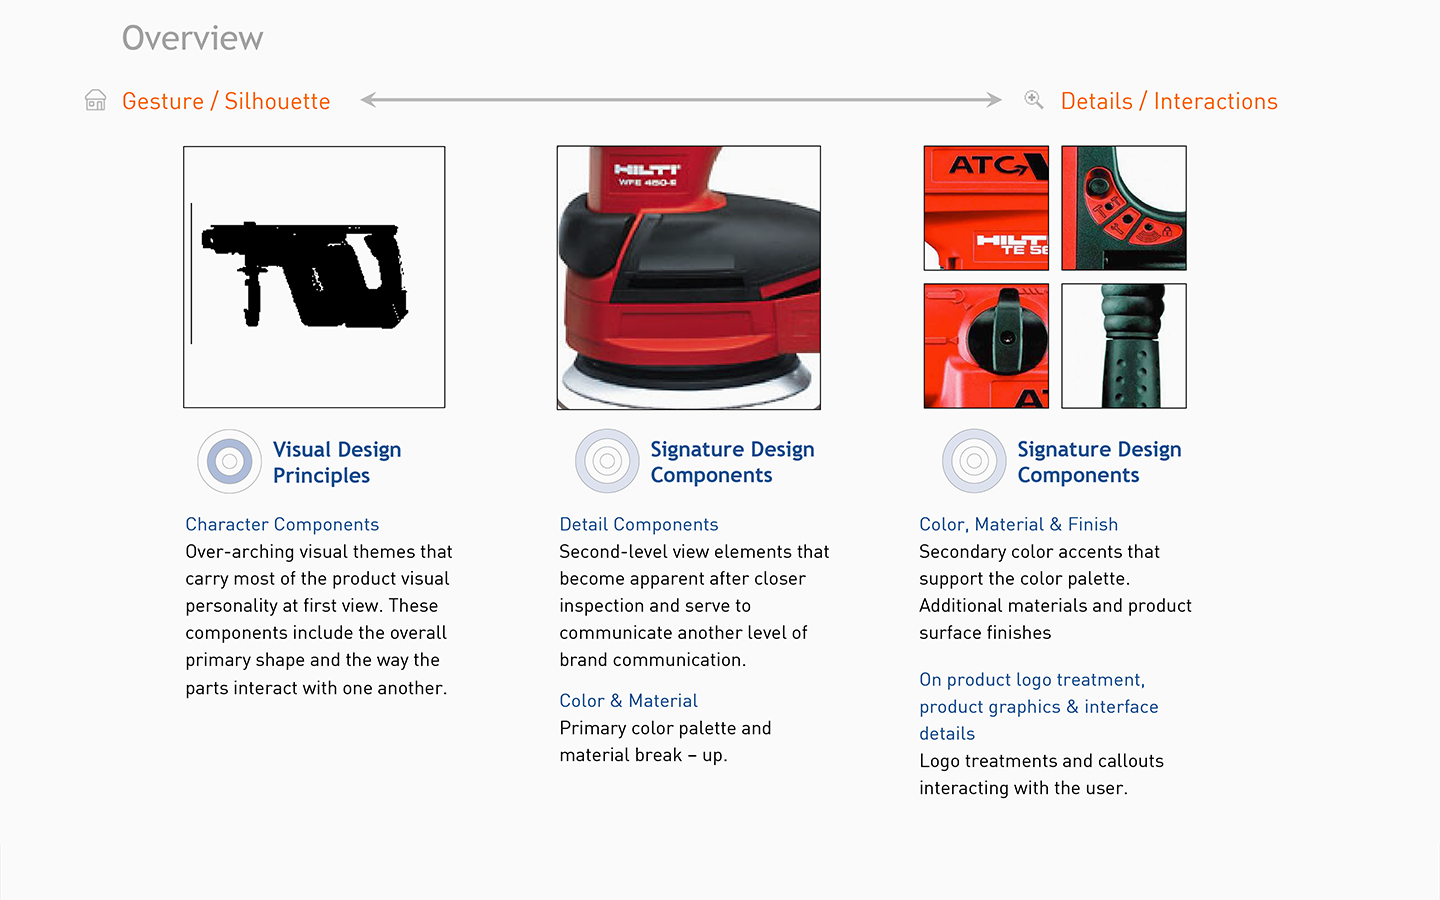Select the target icon above Color, Material & Finish
This screenshot has width=1440, height=900.
[974, 461]
